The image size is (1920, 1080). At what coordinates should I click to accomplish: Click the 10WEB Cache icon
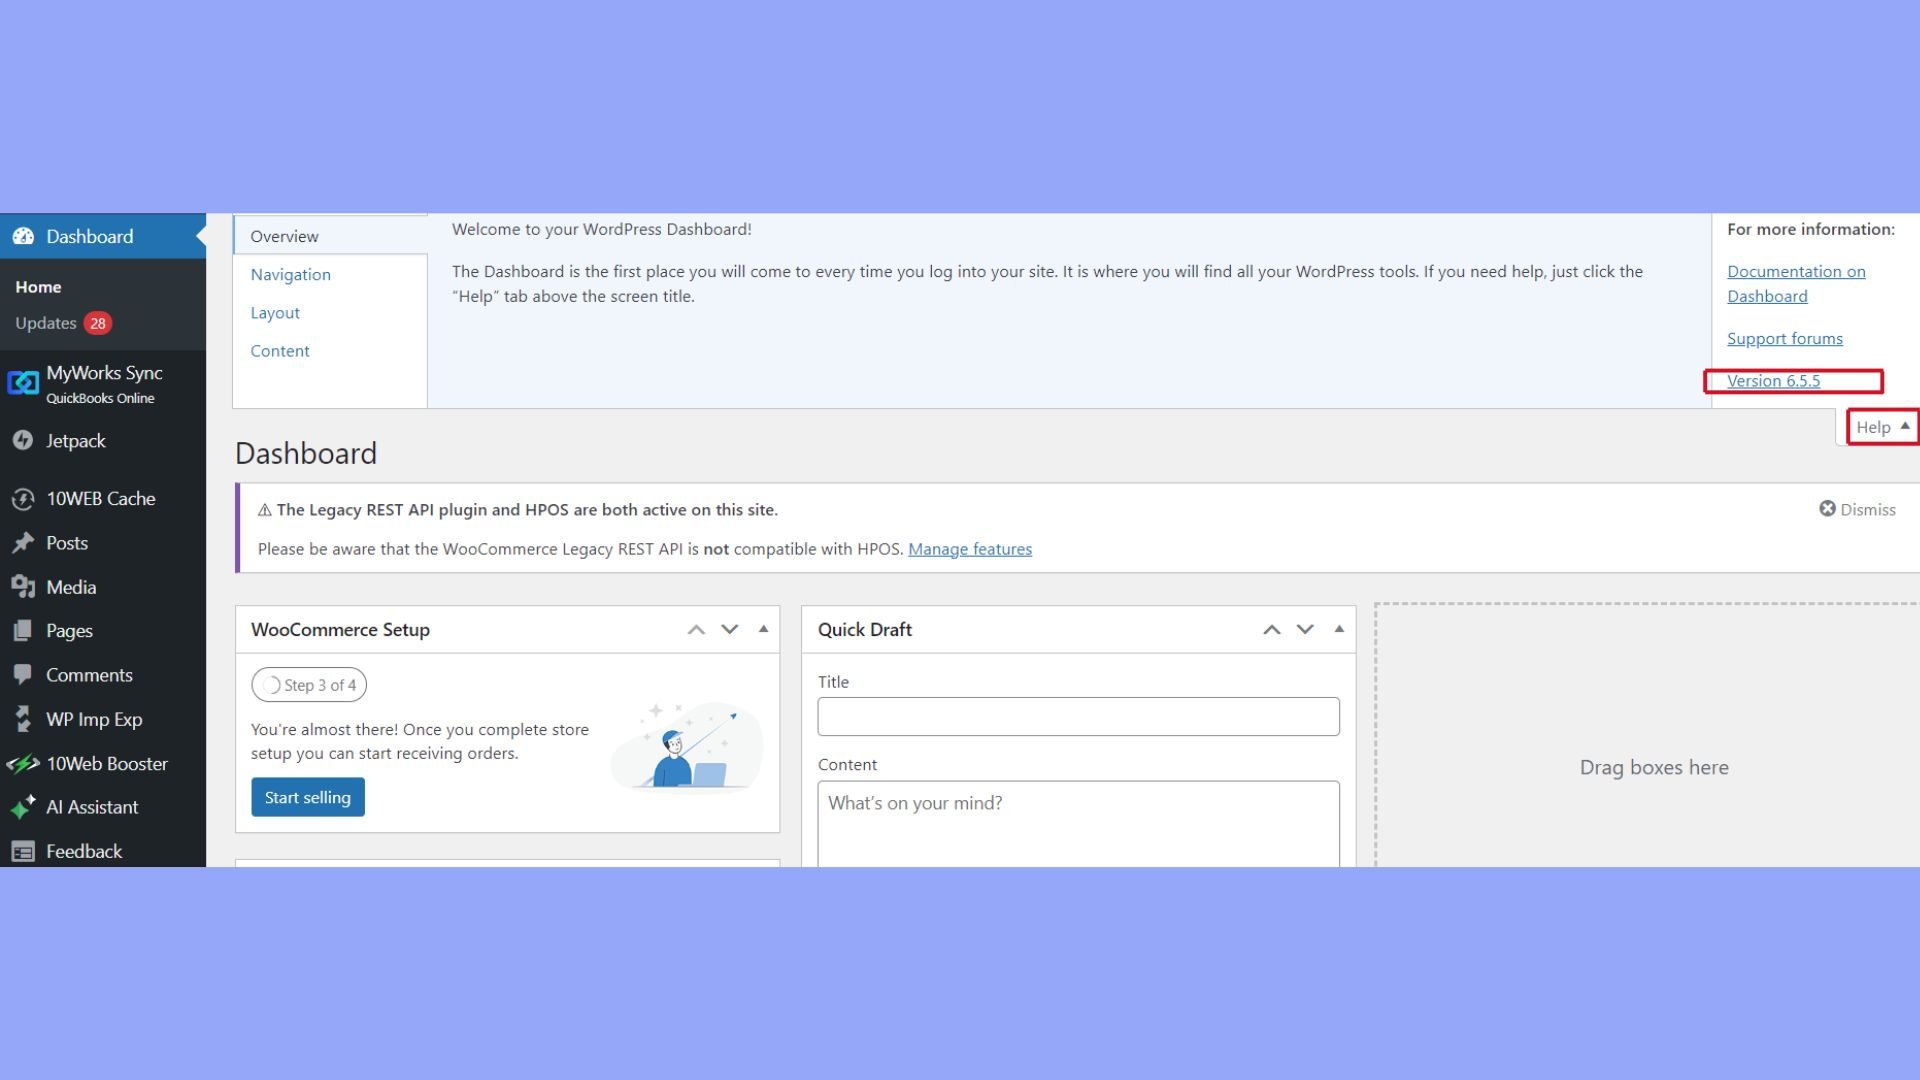click(23, 499)
